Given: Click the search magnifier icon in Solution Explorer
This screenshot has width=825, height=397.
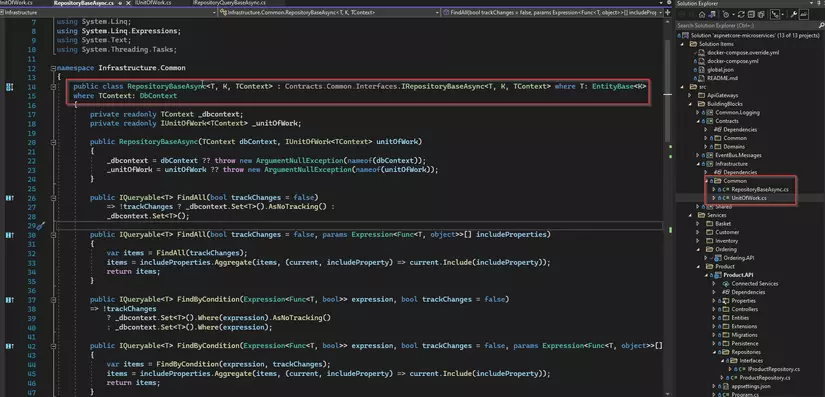Looking at the screenshot, I should pos(822,25).
